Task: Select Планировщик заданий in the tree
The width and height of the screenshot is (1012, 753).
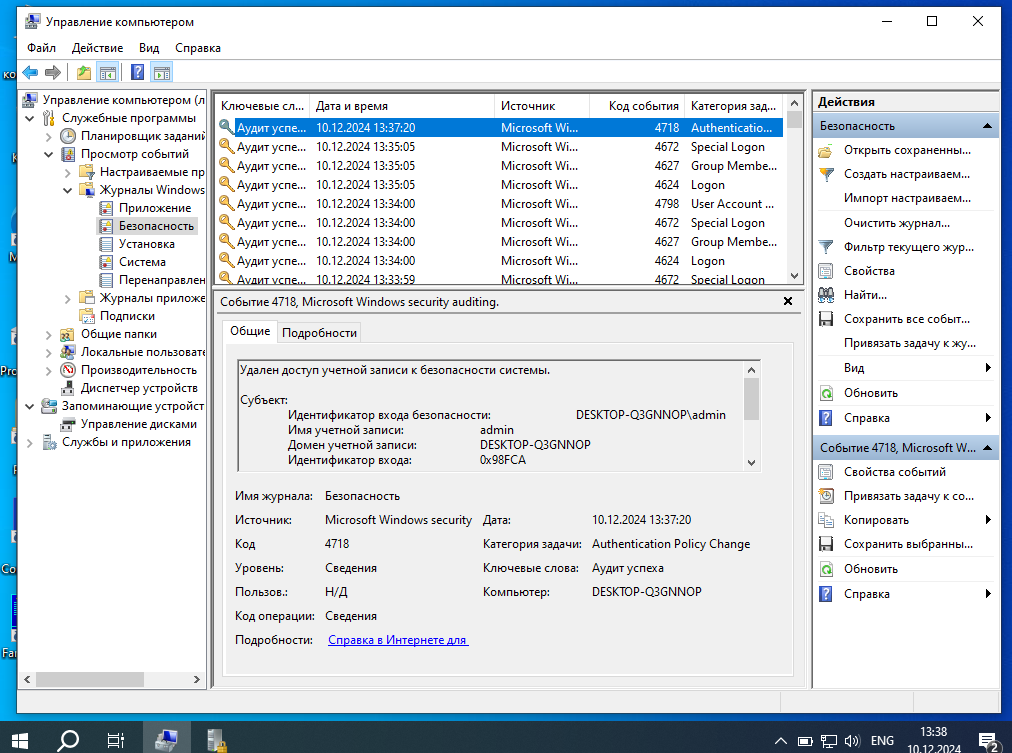Action: point(142,136)
